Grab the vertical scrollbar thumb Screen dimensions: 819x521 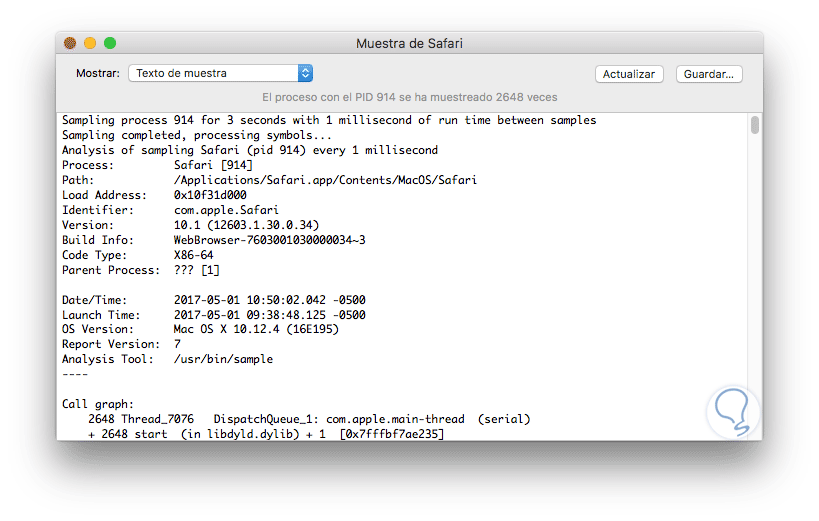tap(755, 125)
